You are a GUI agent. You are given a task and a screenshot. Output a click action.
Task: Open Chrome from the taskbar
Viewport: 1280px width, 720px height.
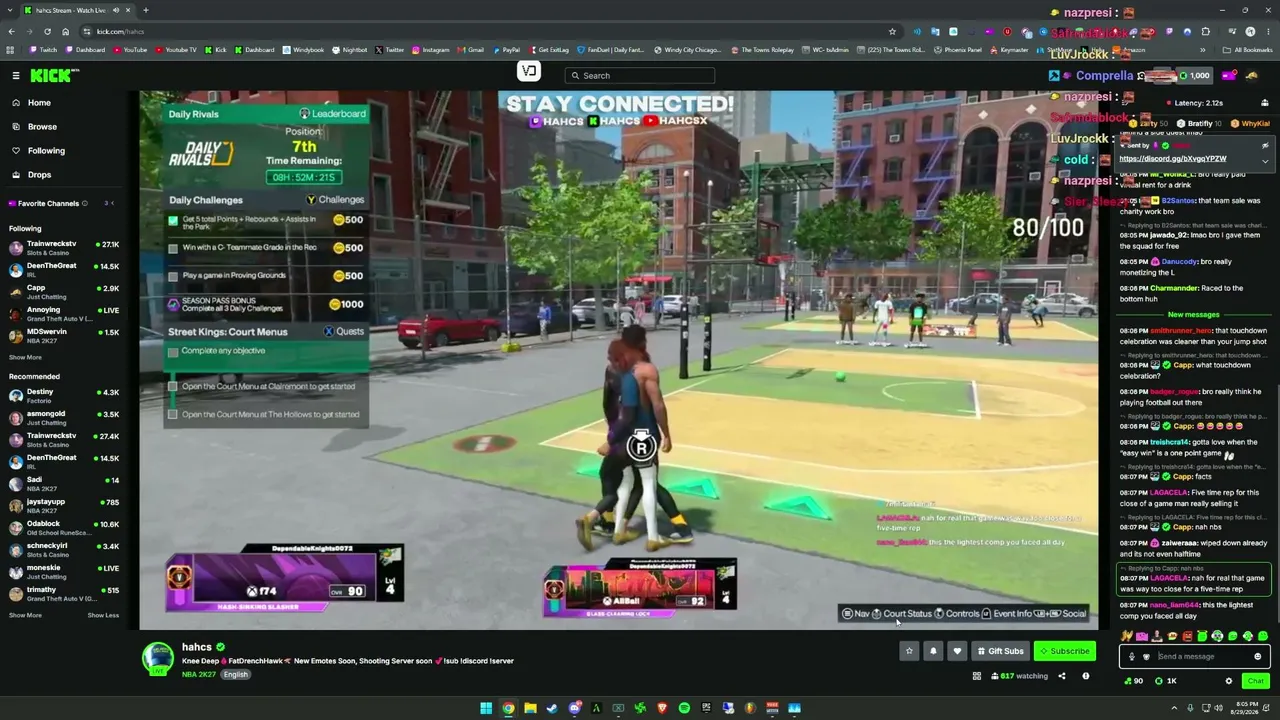point(508,708)
